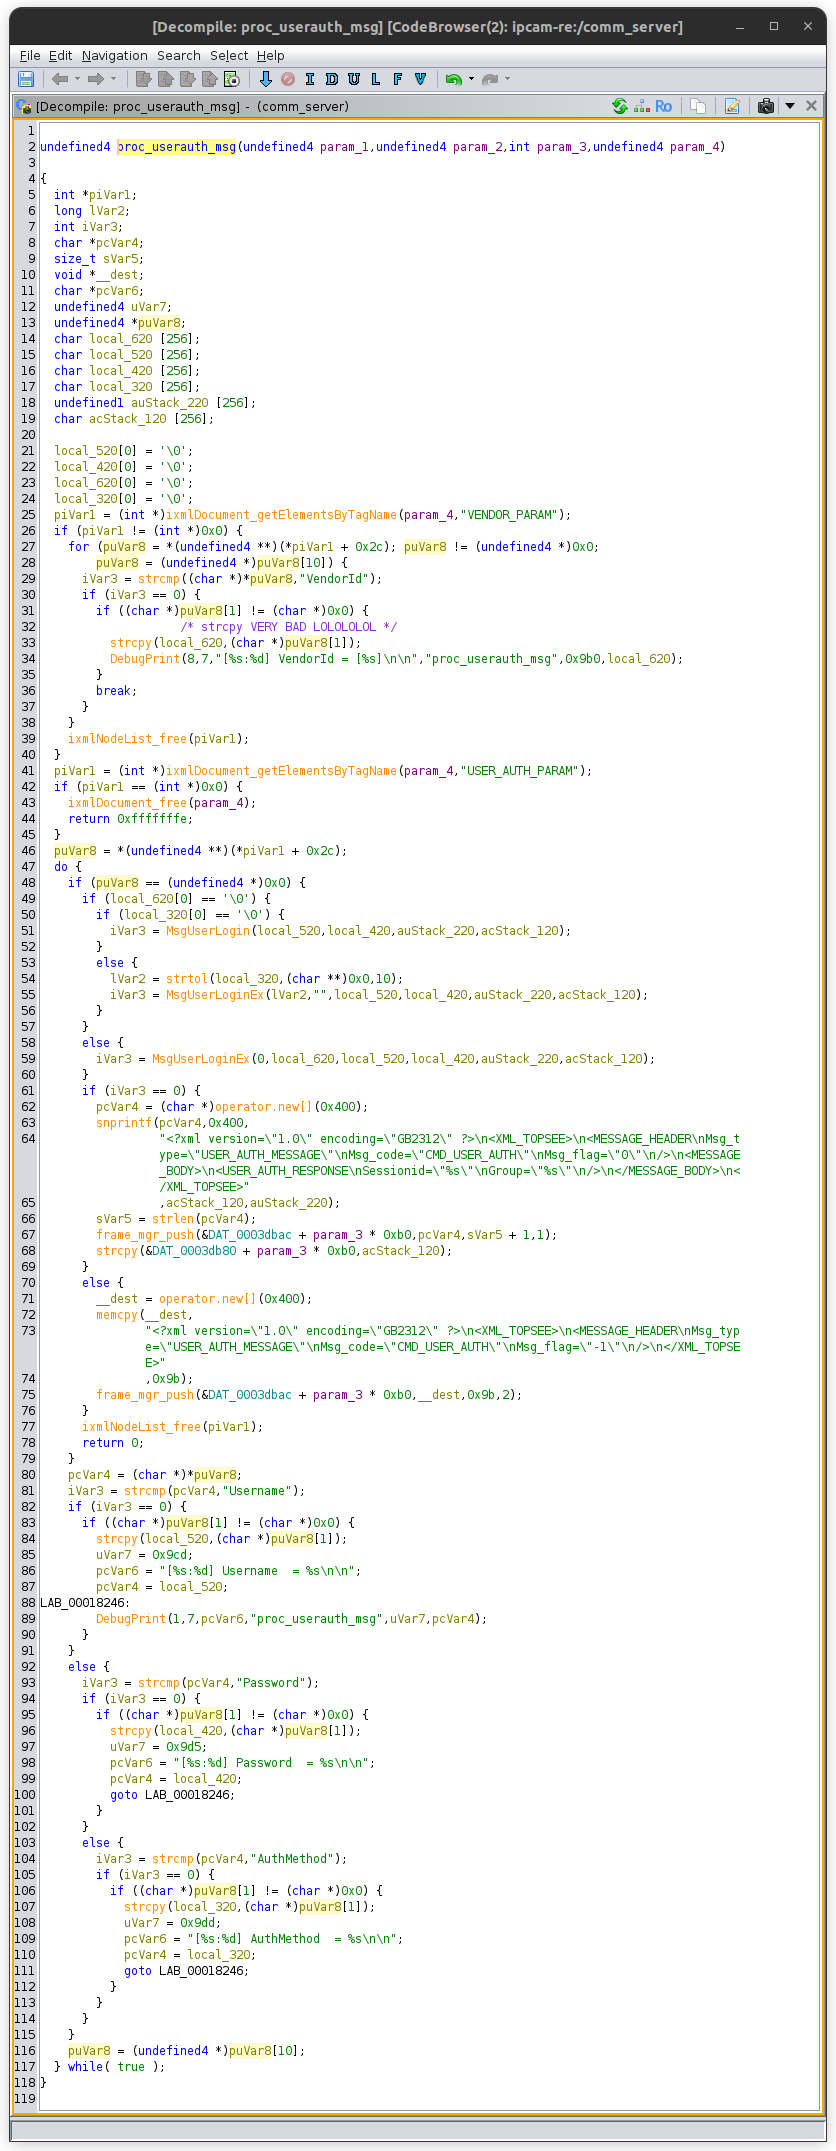Click memcpy call on line 72
Viewport: 836px width, 2151px height.
[x=117, y=1315]
